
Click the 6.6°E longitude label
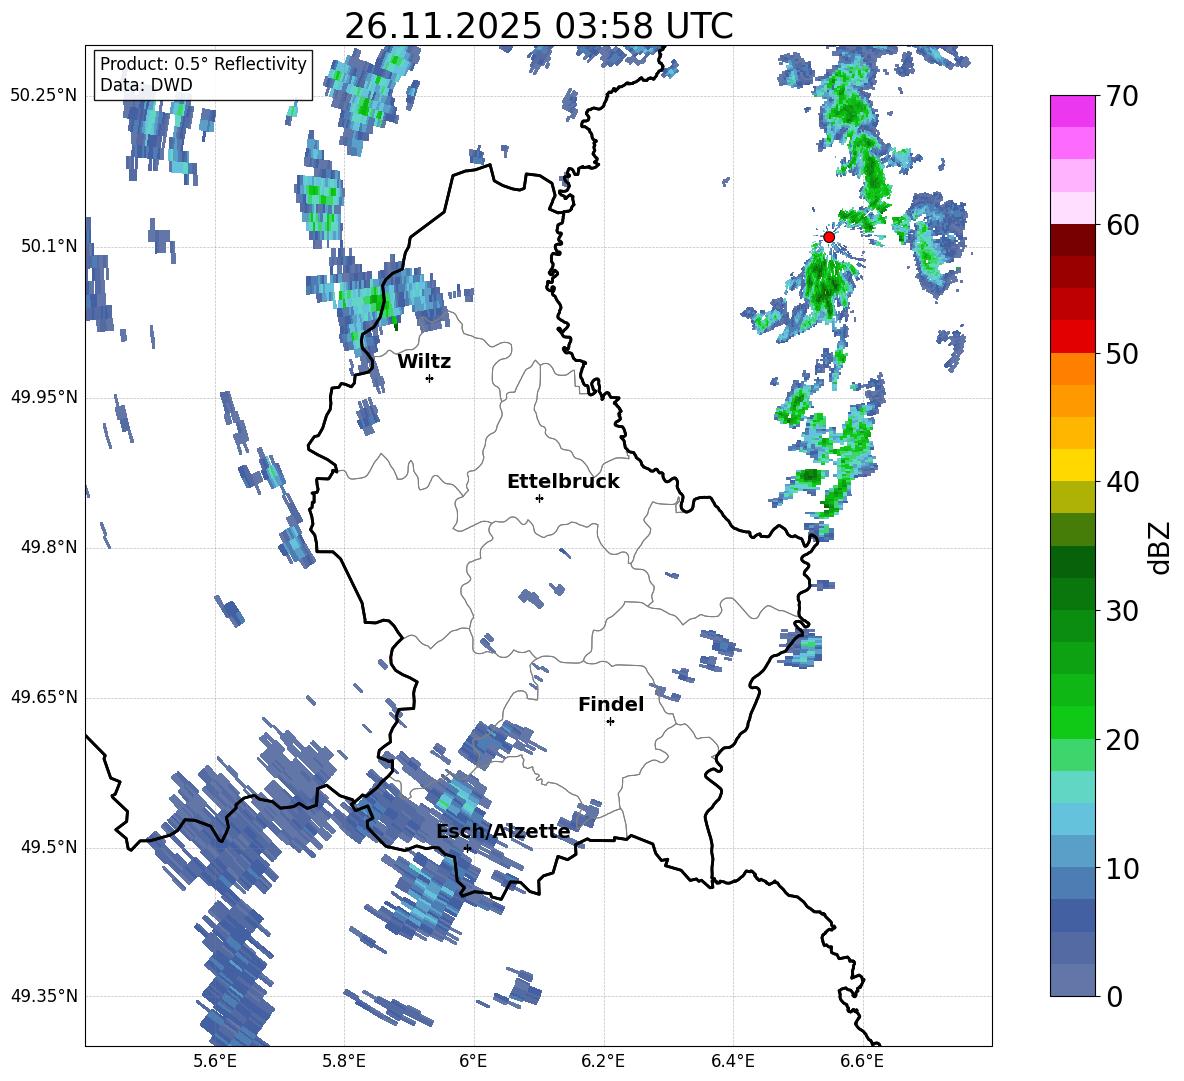[x=862, y=1061]
